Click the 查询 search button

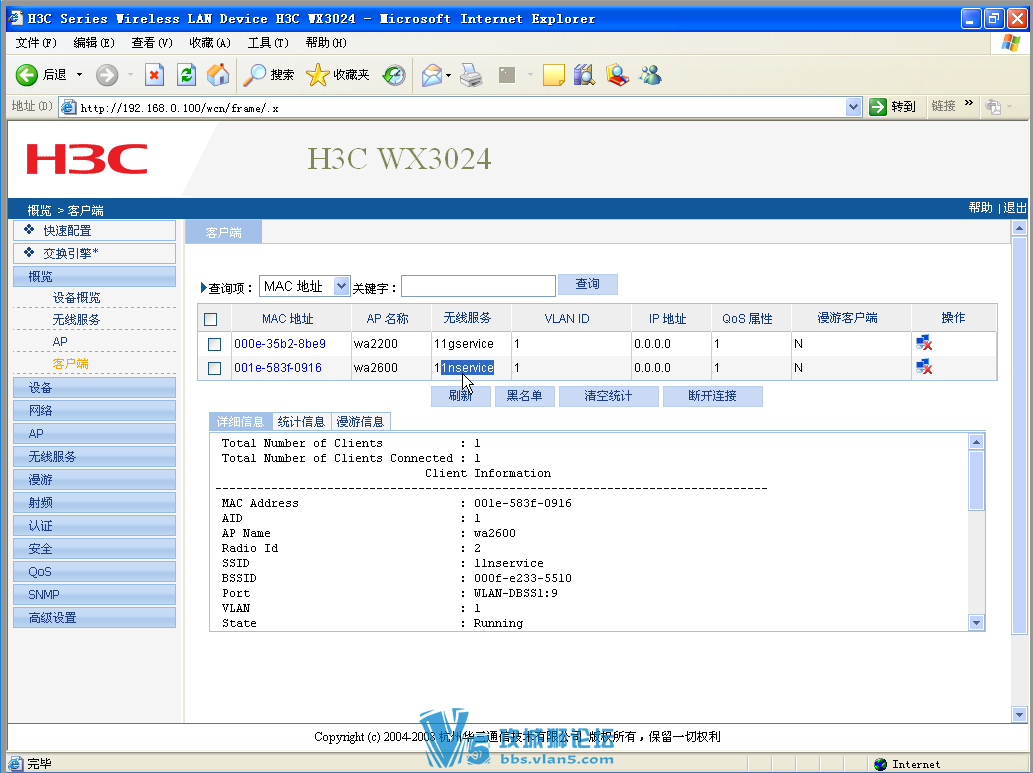(x=588, y=284)
